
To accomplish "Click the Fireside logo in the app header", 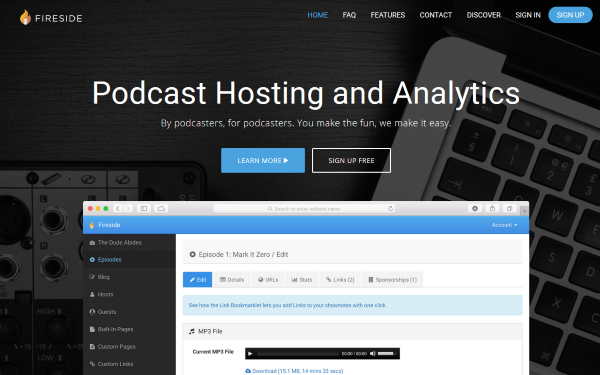I will coord(104,225).
